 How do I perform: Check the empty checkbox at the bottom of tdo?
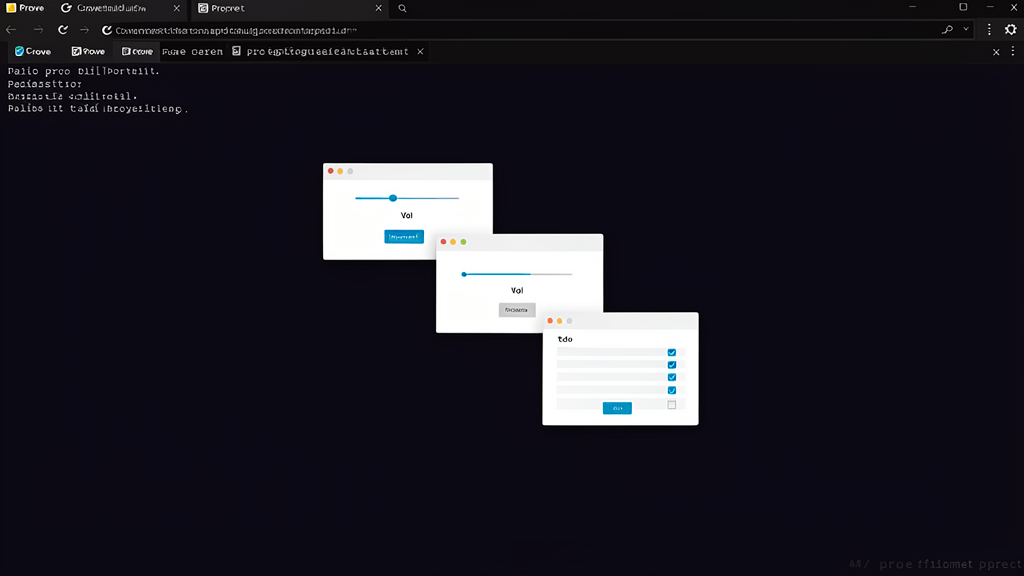point(672,404)
